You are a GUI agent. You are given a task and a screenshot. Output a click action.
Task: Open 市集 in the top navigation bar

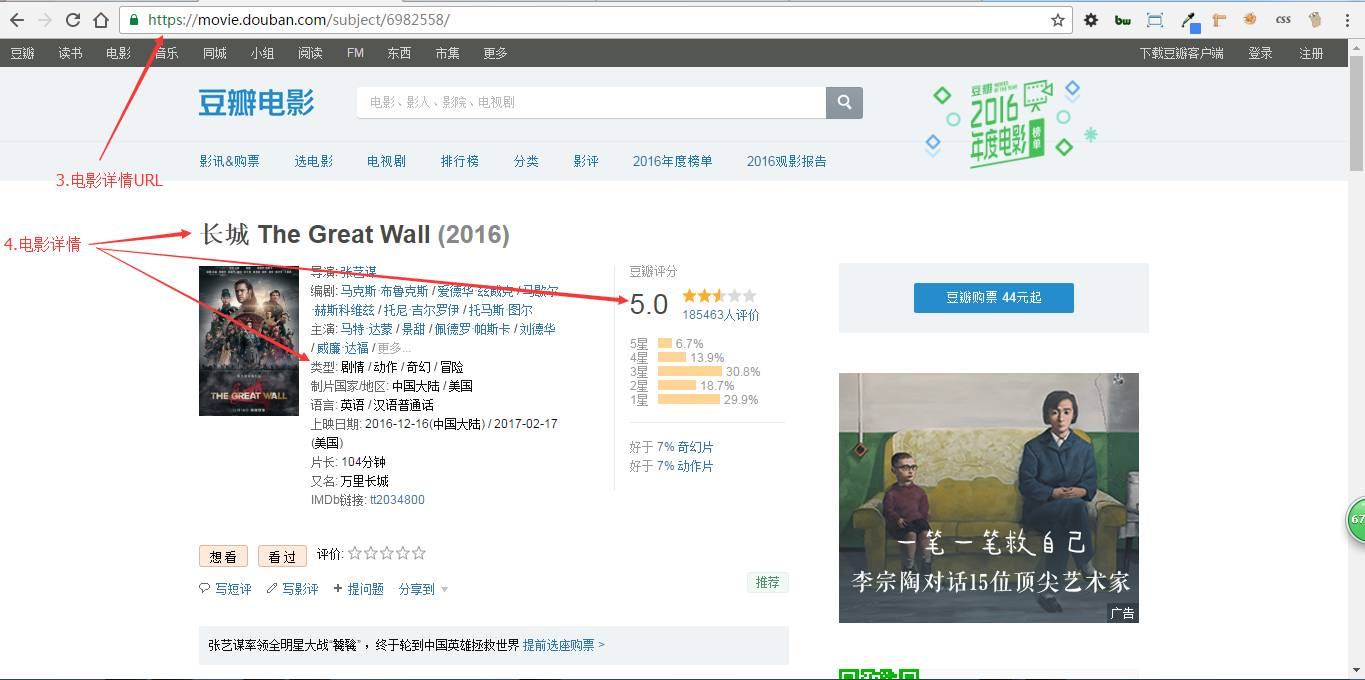(x=447, y=53)
